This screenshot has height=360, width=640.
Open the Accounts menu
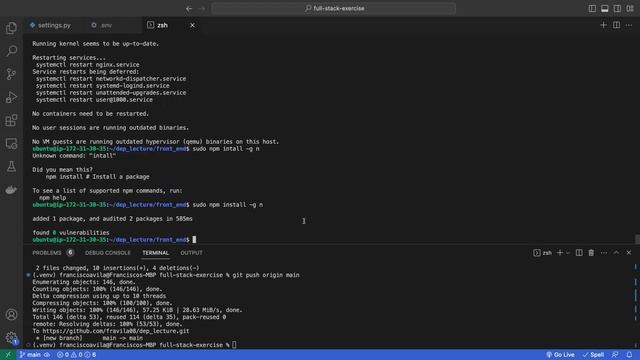click(x=11, y=315)
